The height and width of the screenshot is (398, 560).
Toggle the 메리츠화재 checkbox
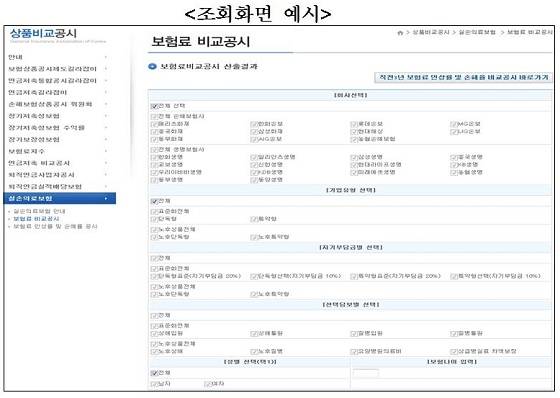pos(154,124)
